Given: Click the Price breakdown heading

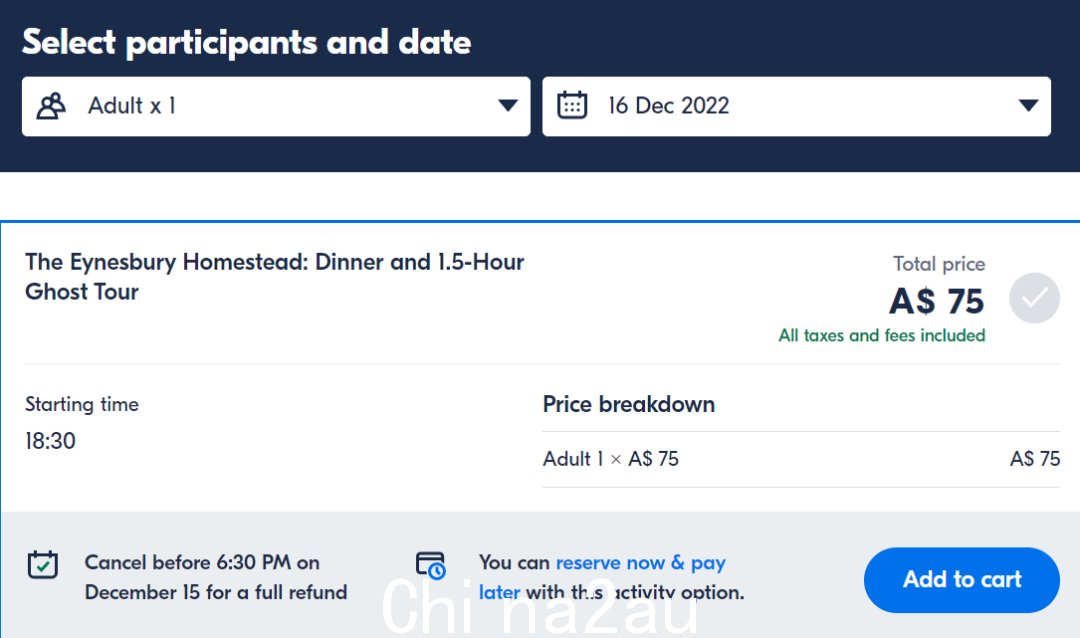Looking at the screenshot, I should point(629,404).
